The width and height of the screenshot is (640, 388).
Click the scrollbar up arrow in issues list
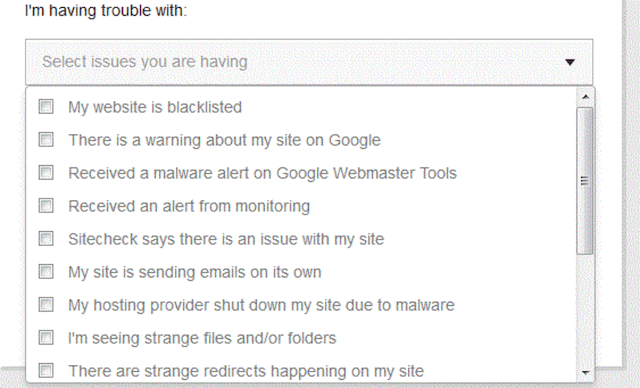coord(585,97)
